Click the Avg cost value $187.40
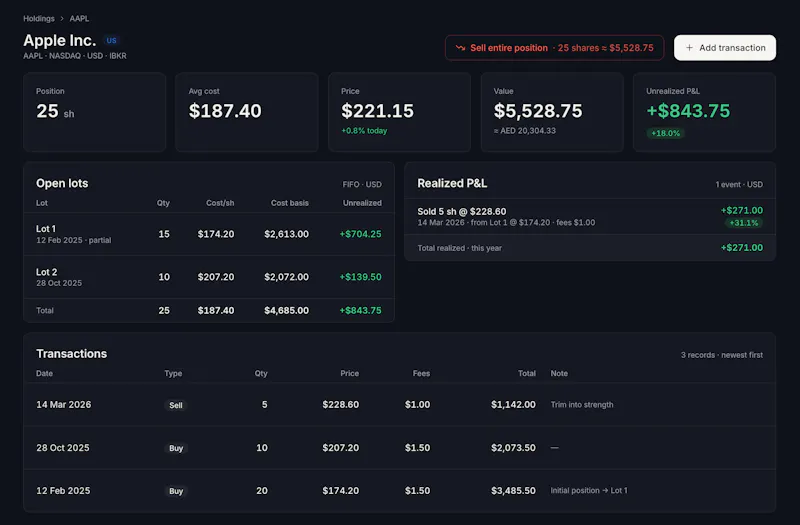 [x=225, y=111]
